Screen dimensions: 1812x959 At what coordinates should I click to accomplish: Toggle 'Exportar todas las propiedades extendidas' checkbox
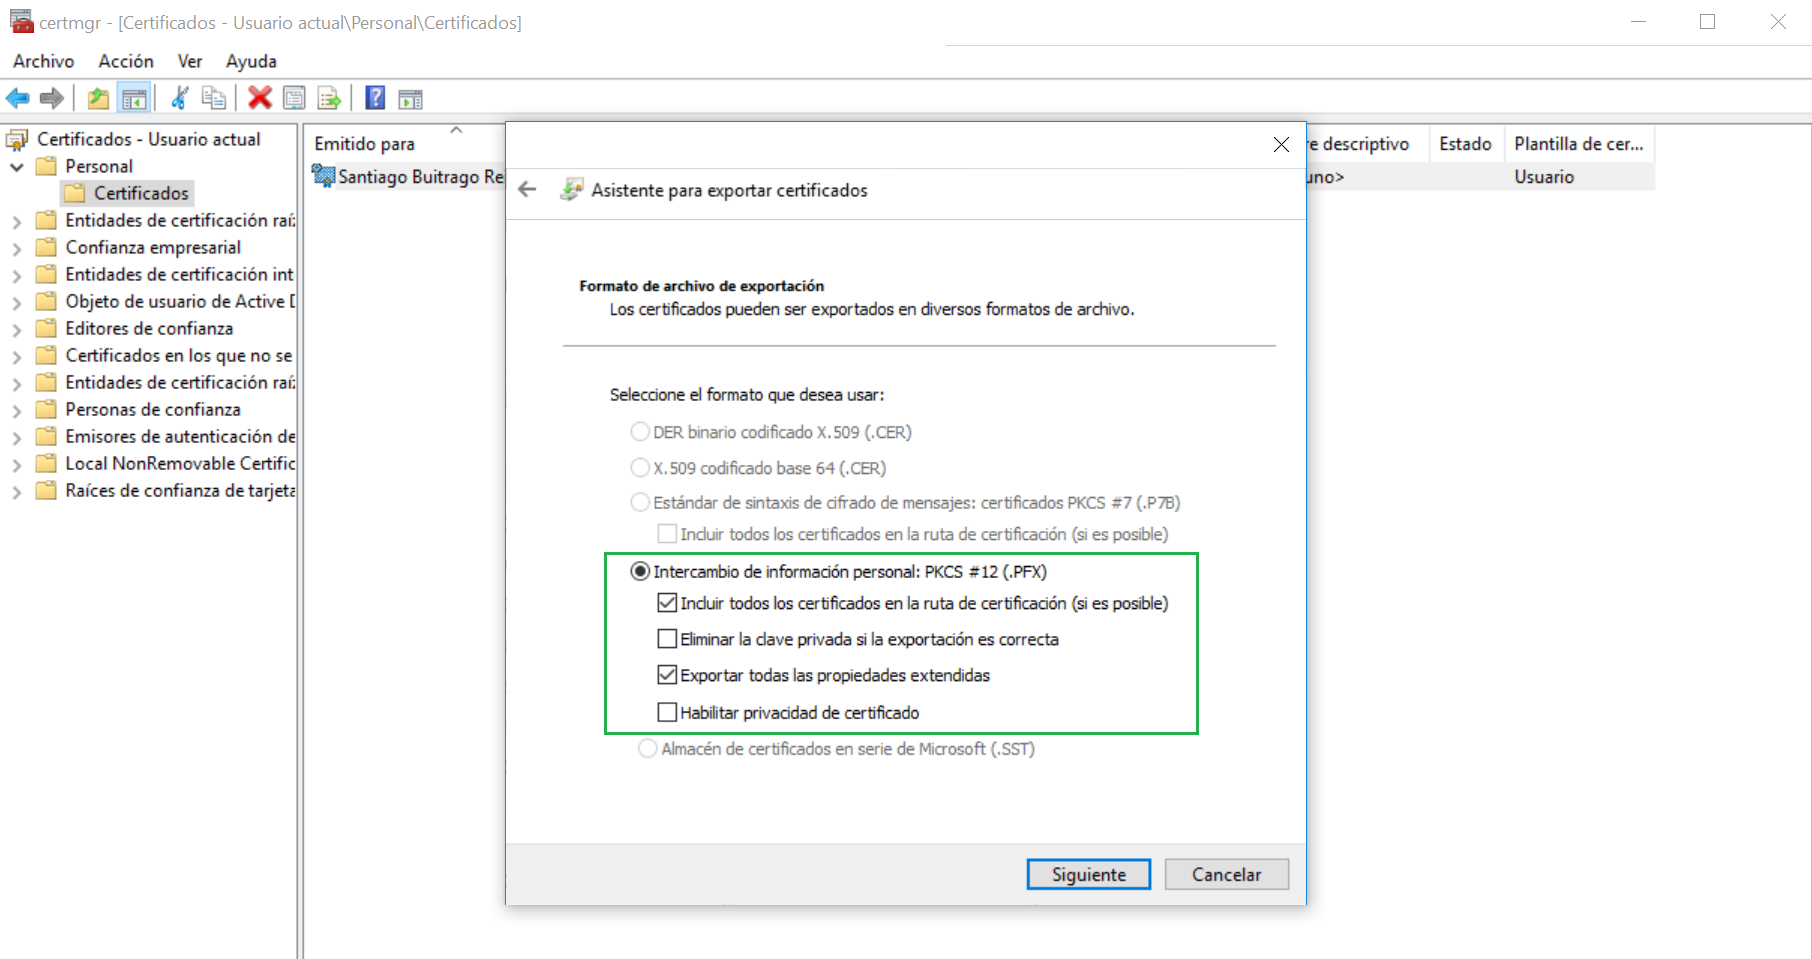click(667, 675)
